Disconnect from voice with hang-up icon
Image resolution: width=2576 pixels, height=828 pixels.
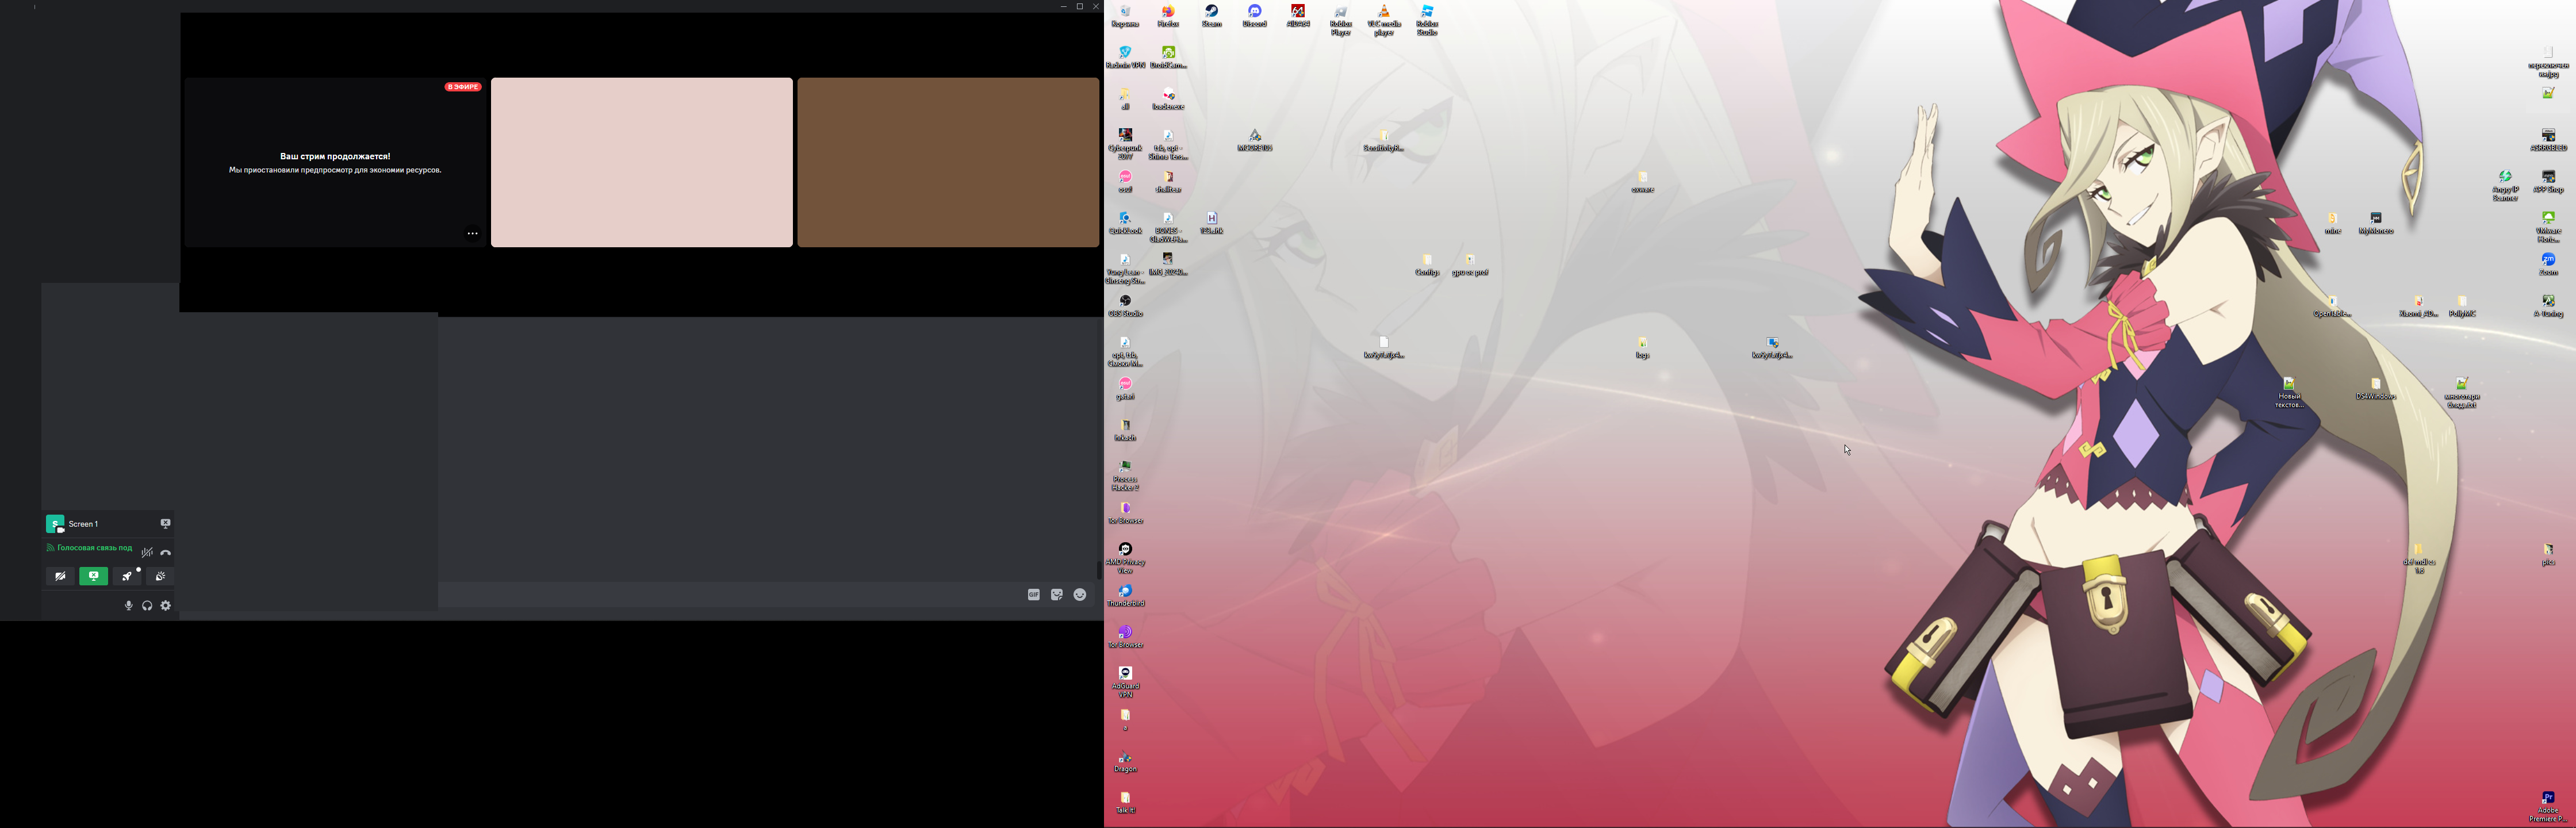pyautogui.click(x=166, y=552)
